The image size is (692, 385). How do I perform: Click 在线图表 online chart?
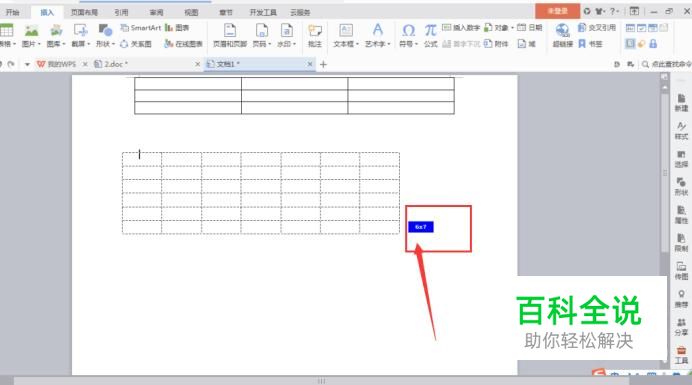point(183,44)
